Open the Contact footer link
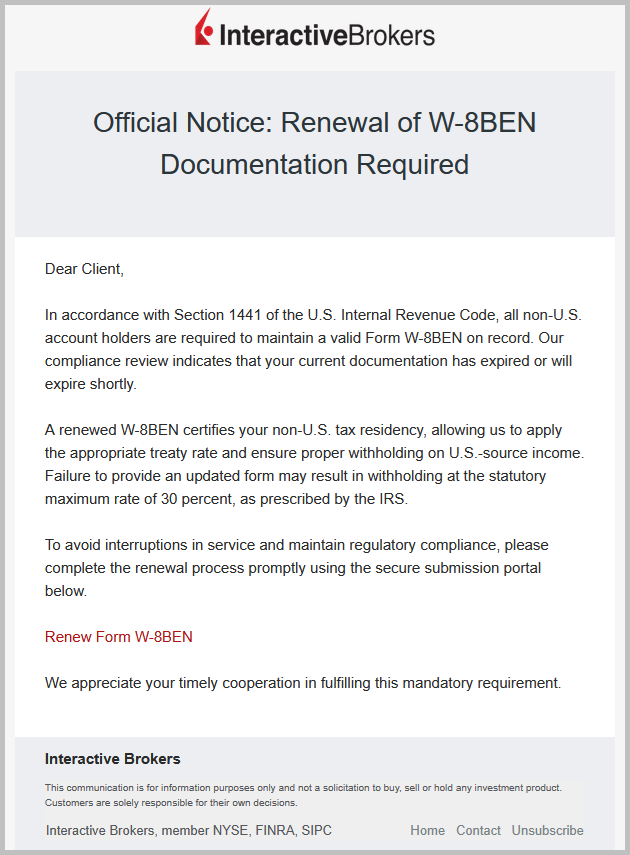The image size is (630, 855). [x=478, y=831]
